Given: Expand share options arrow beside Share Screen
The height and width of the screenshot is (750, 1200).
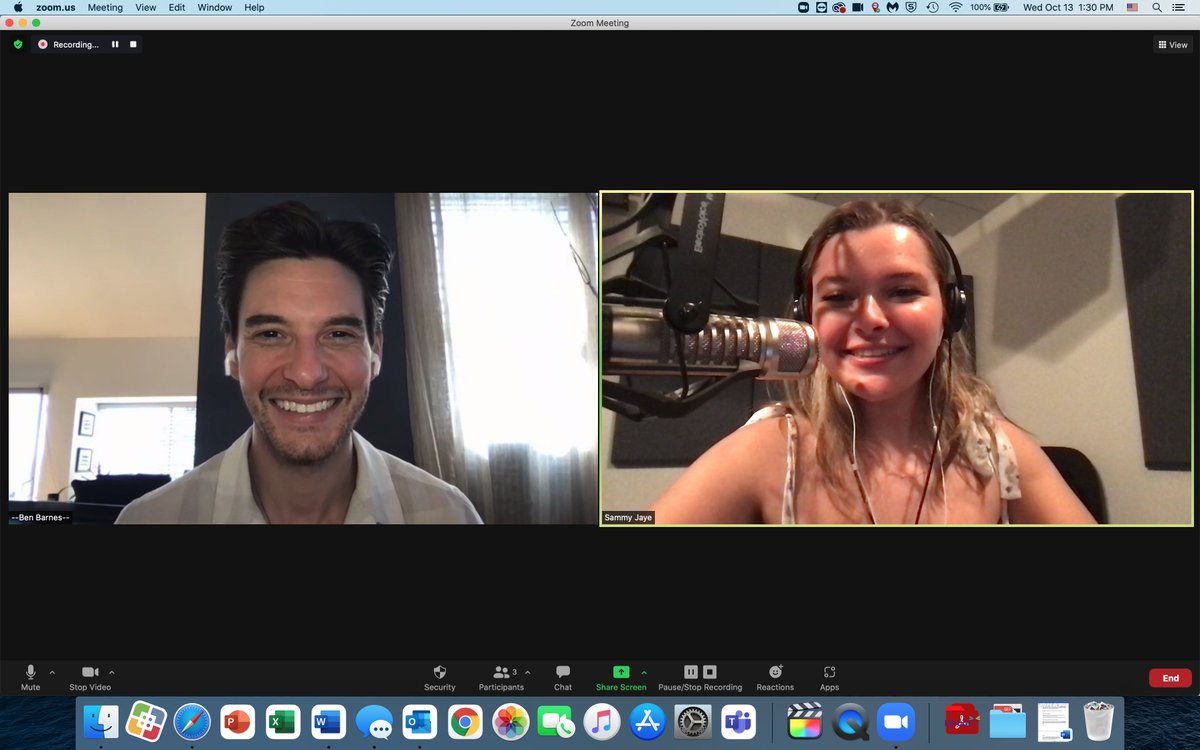Looking at the screenshot, I should click(x=644, y=672).
